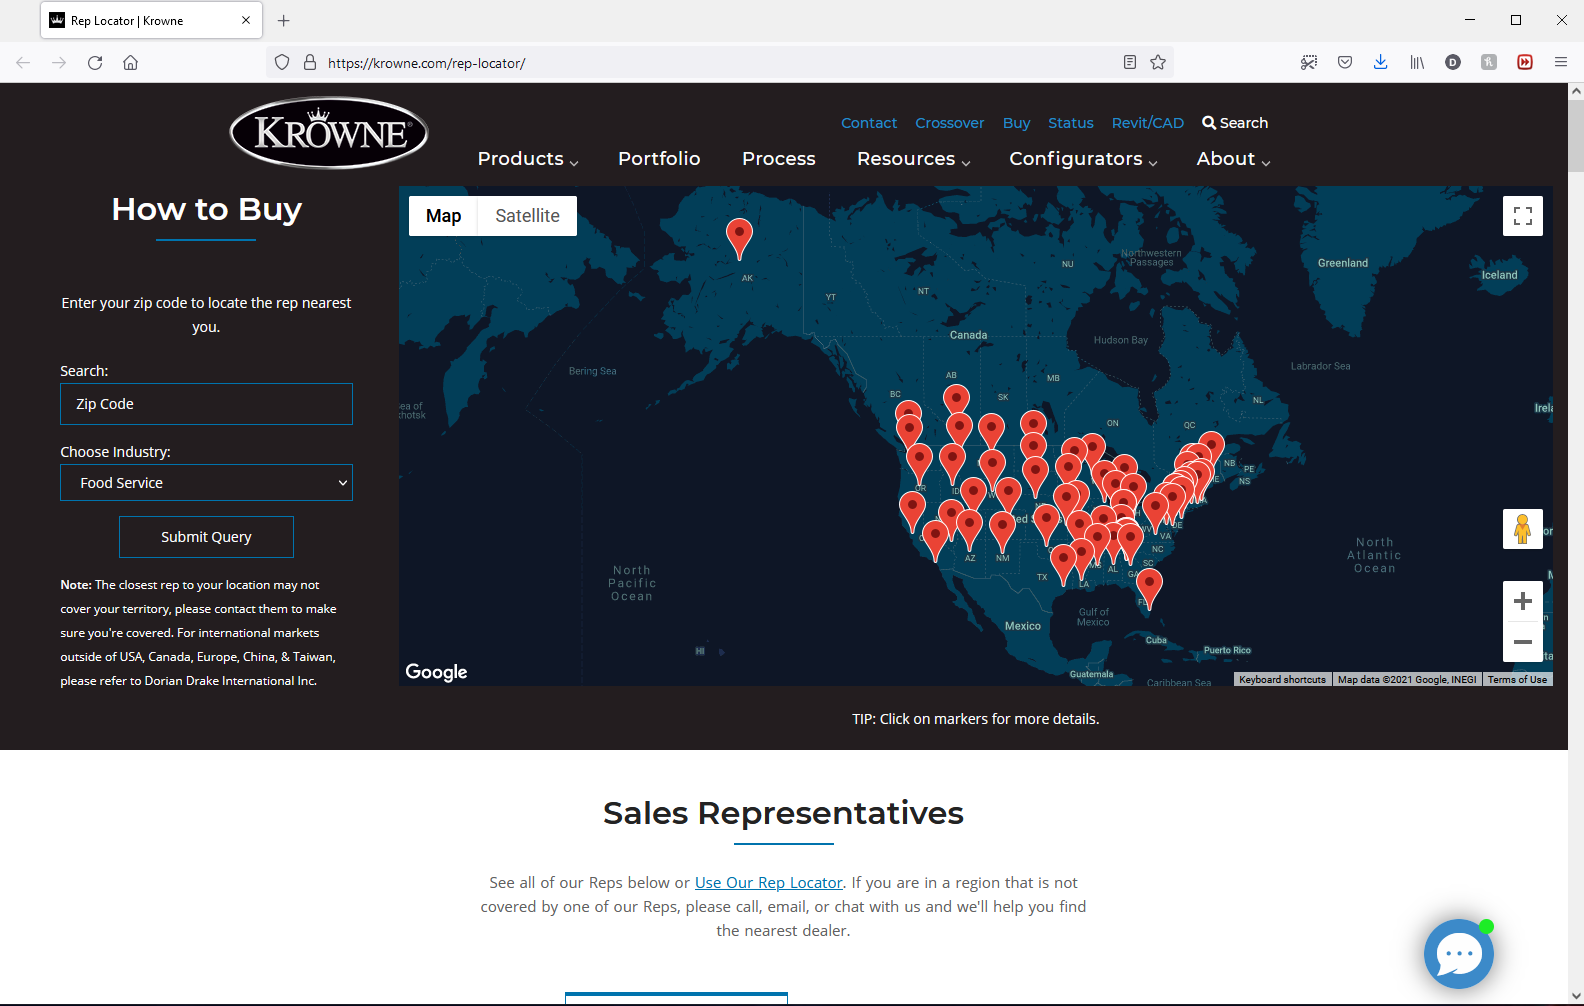Viewport: 1584px width, 1006px height.
Task: Open the Firefox application menu
Action: click(1561, 62)
